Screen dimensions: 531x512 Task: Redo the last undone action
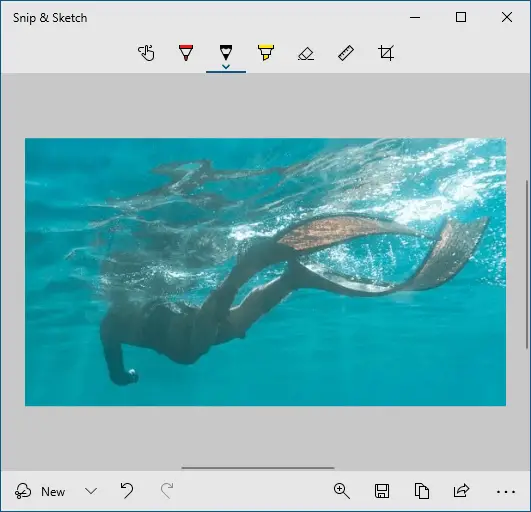pyautogui.click(x=167, y=491)
